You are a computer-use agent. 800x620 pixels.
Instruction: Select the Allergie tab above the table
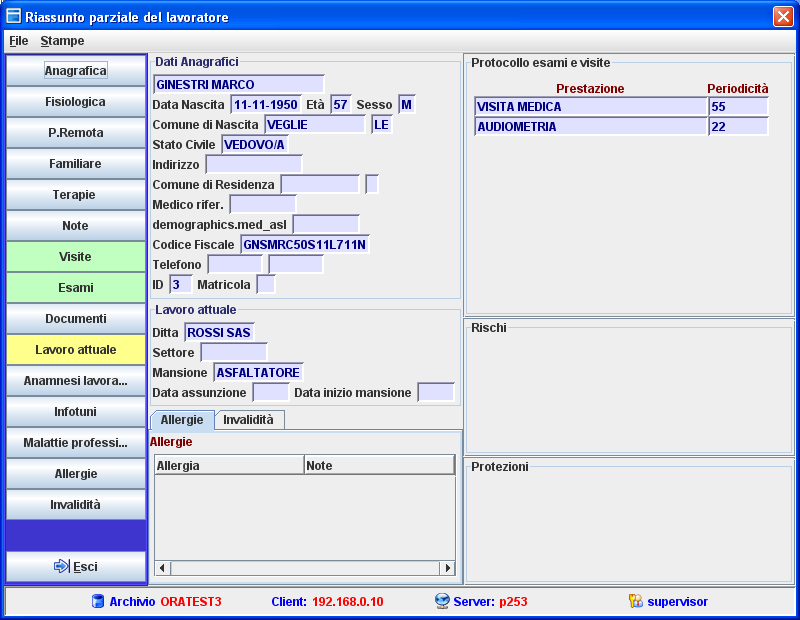[x=182, y=420]
